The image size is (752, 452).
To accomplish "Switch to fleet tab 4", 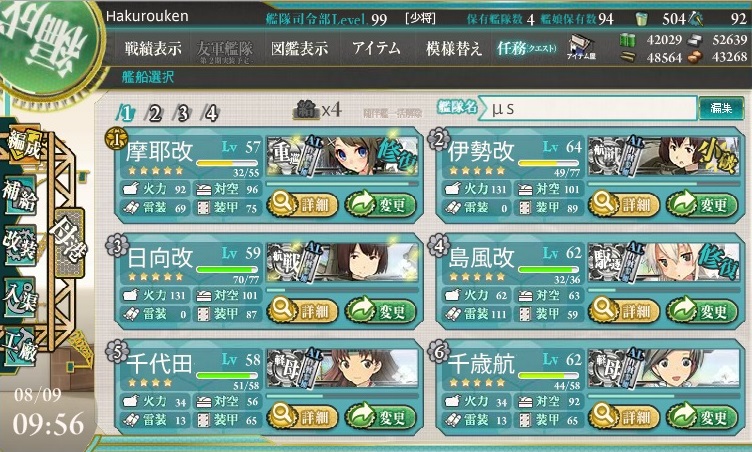I will tap(211, 114).
